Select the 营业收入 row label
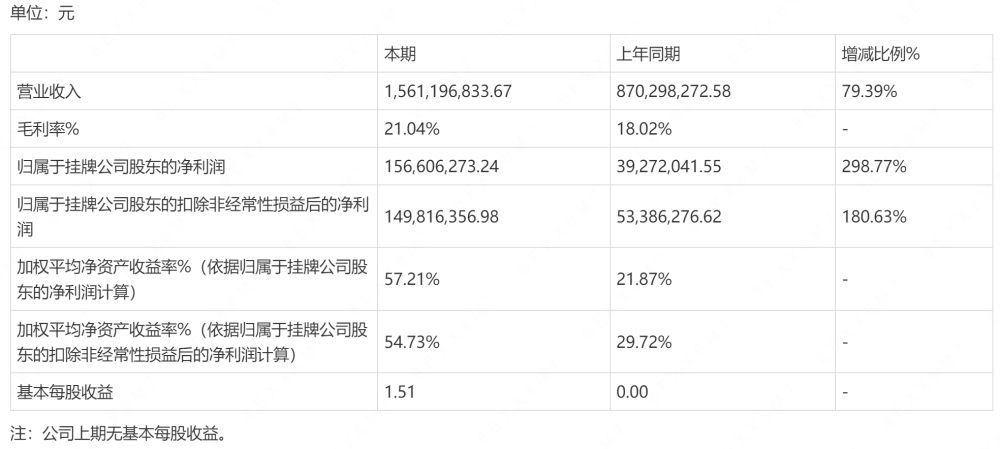Image resolution: width=1000 pixels, height=449 pixels. 50,91
